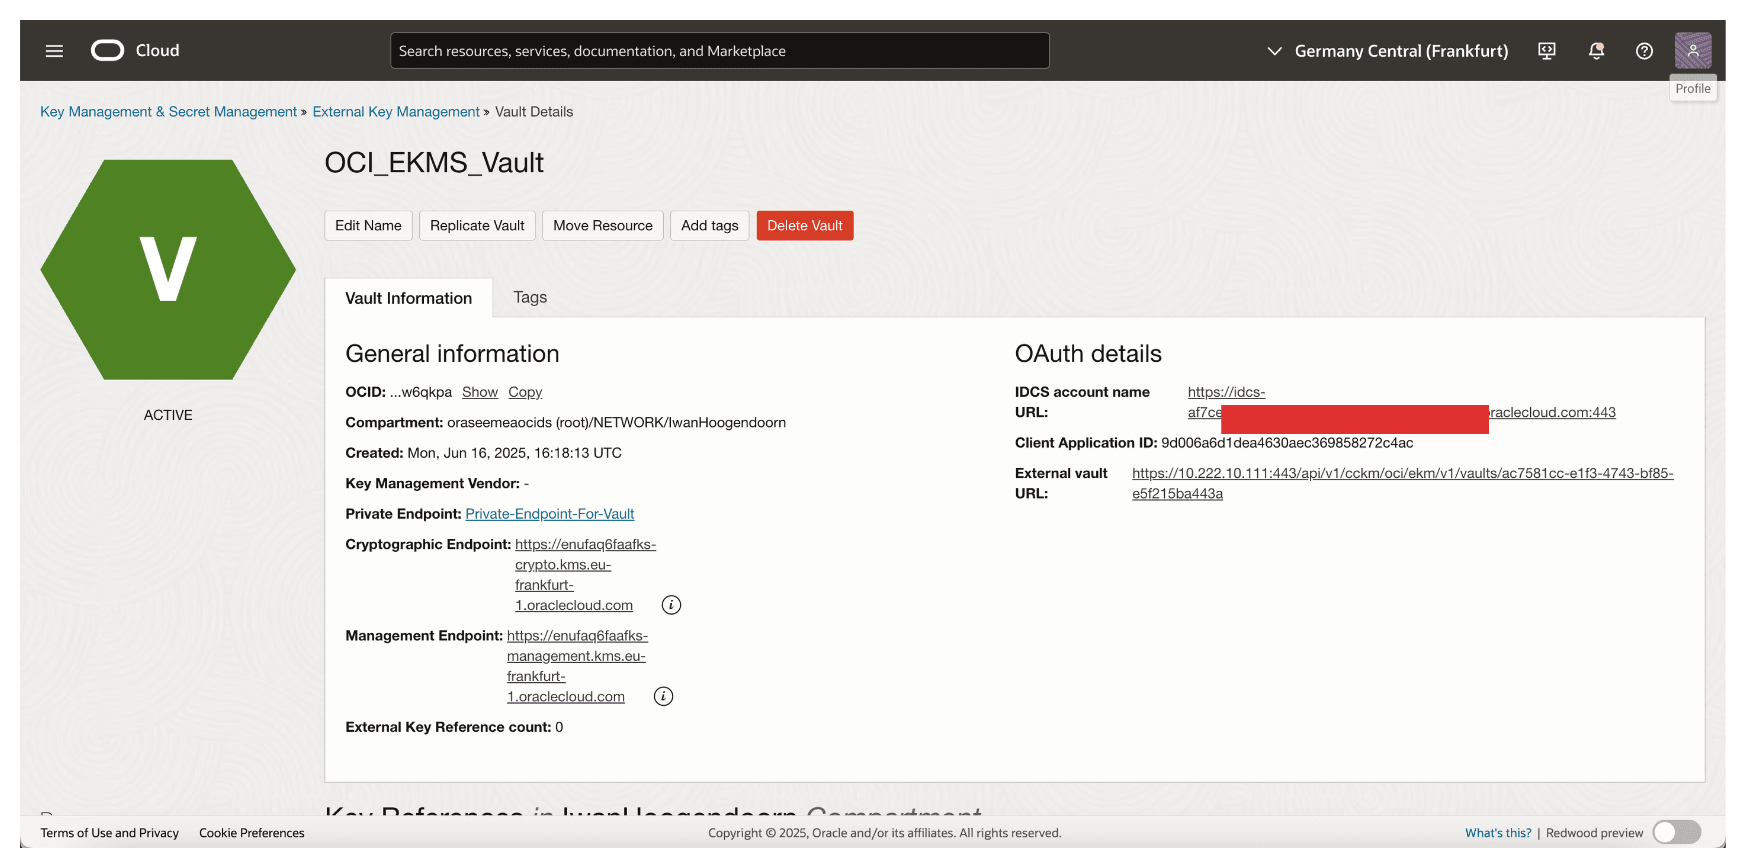The width and height of the screenshot is (1745, 868).
Task: Select the Compartment path text
Action: 617,423
